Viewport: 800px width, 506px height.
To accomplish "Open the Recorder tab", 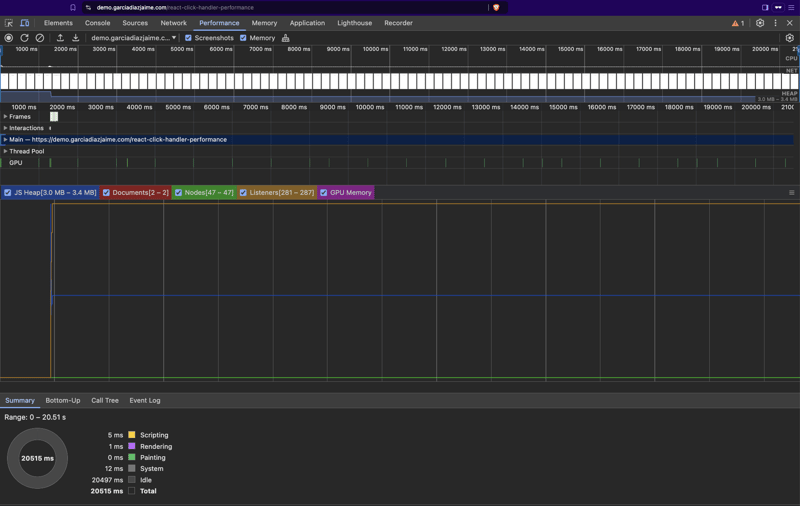I will click(x=398, y=23).
